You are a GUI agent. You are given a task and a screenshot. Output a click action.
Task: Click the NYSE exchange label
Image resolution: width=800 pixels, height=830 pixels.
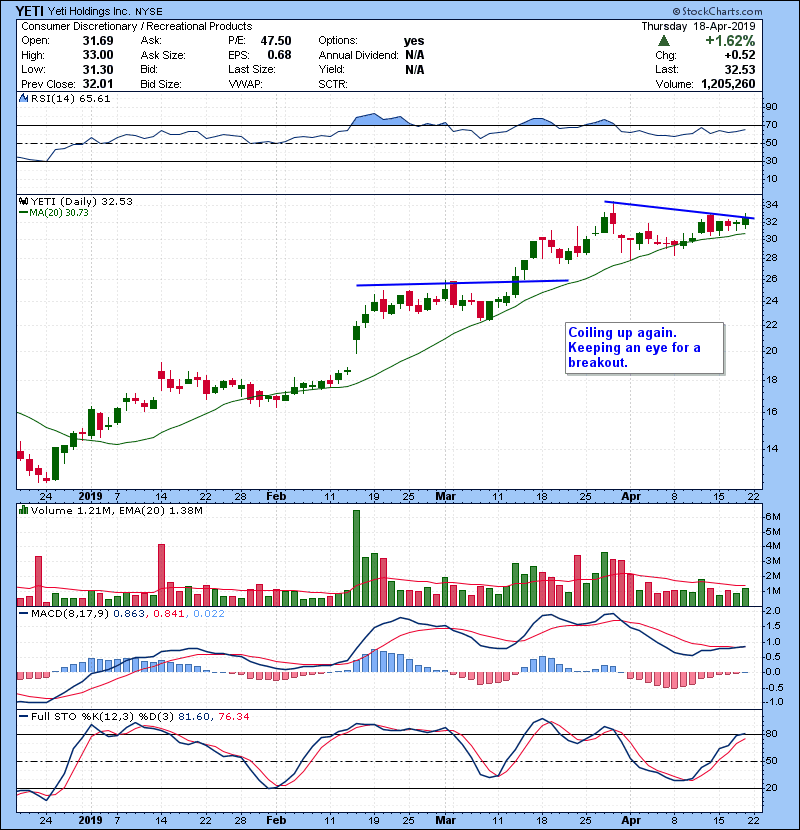click(x=149, y=12)
